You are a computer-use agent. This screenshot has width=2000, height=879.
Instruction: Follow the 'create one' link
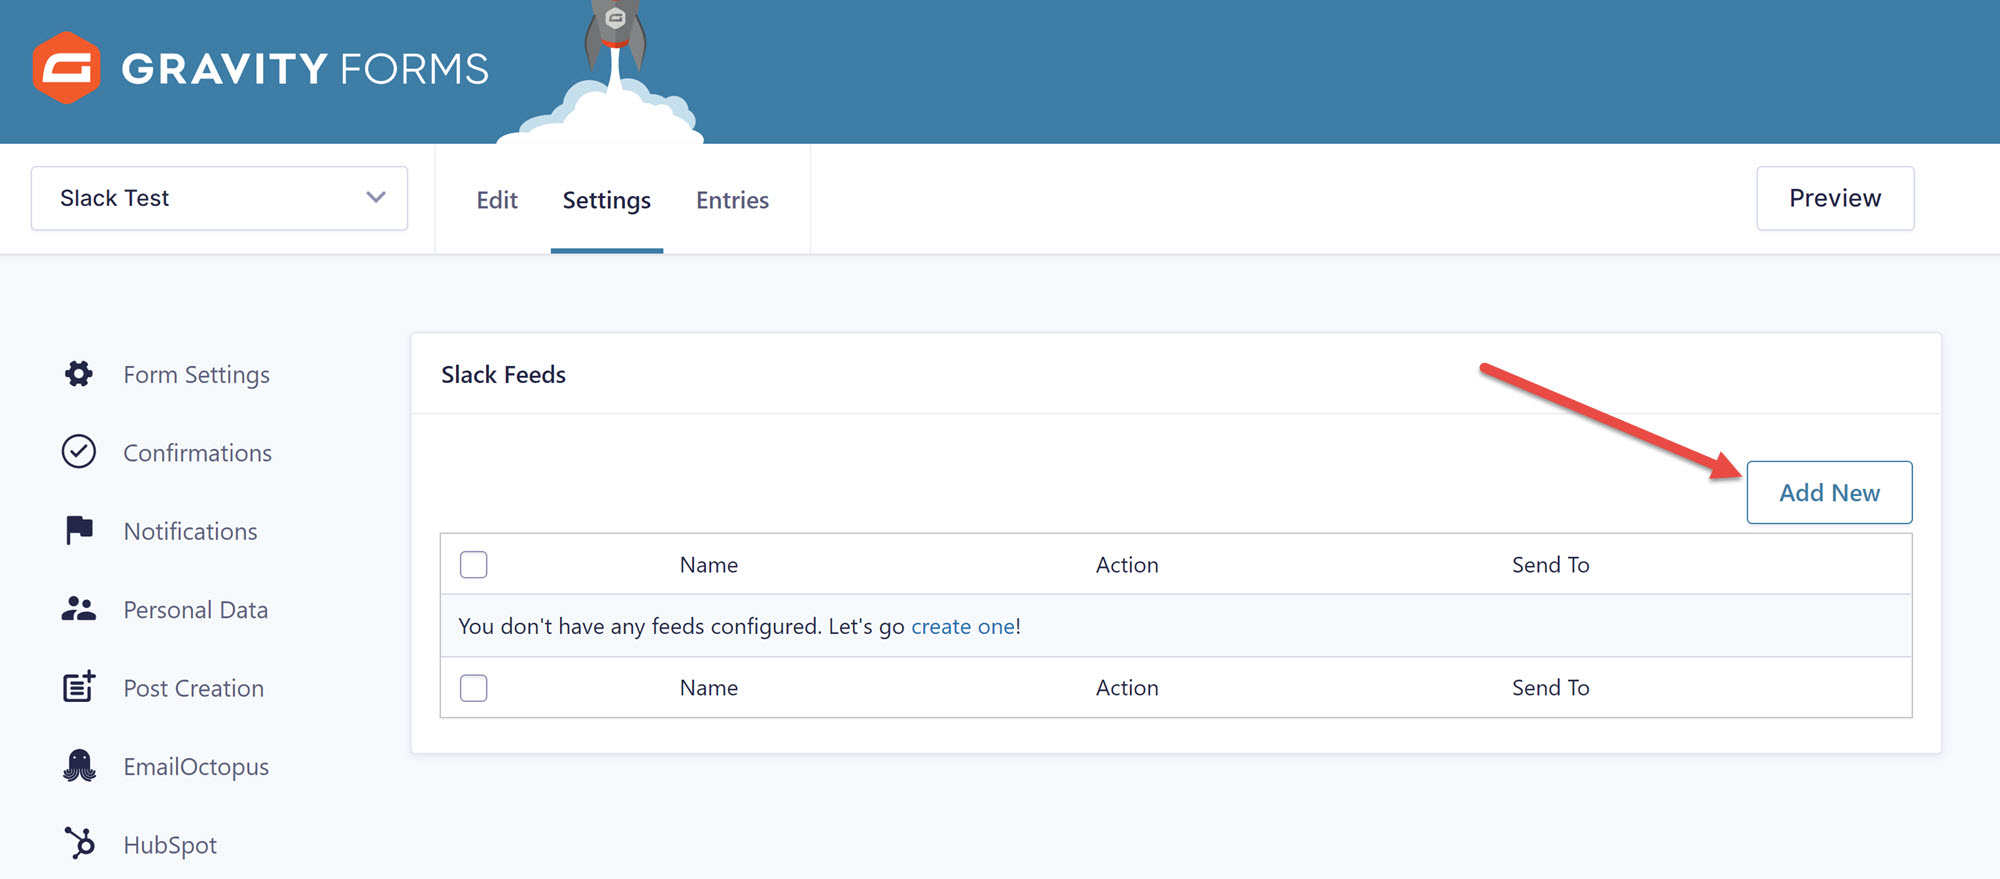(963, 626)
